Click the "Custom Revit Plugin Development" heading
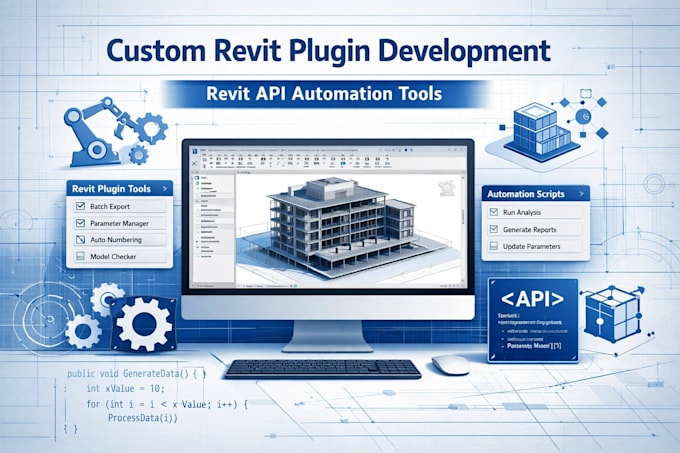This screenshot has height=453, width=680. pyautogui.click(x=328, y=51)
